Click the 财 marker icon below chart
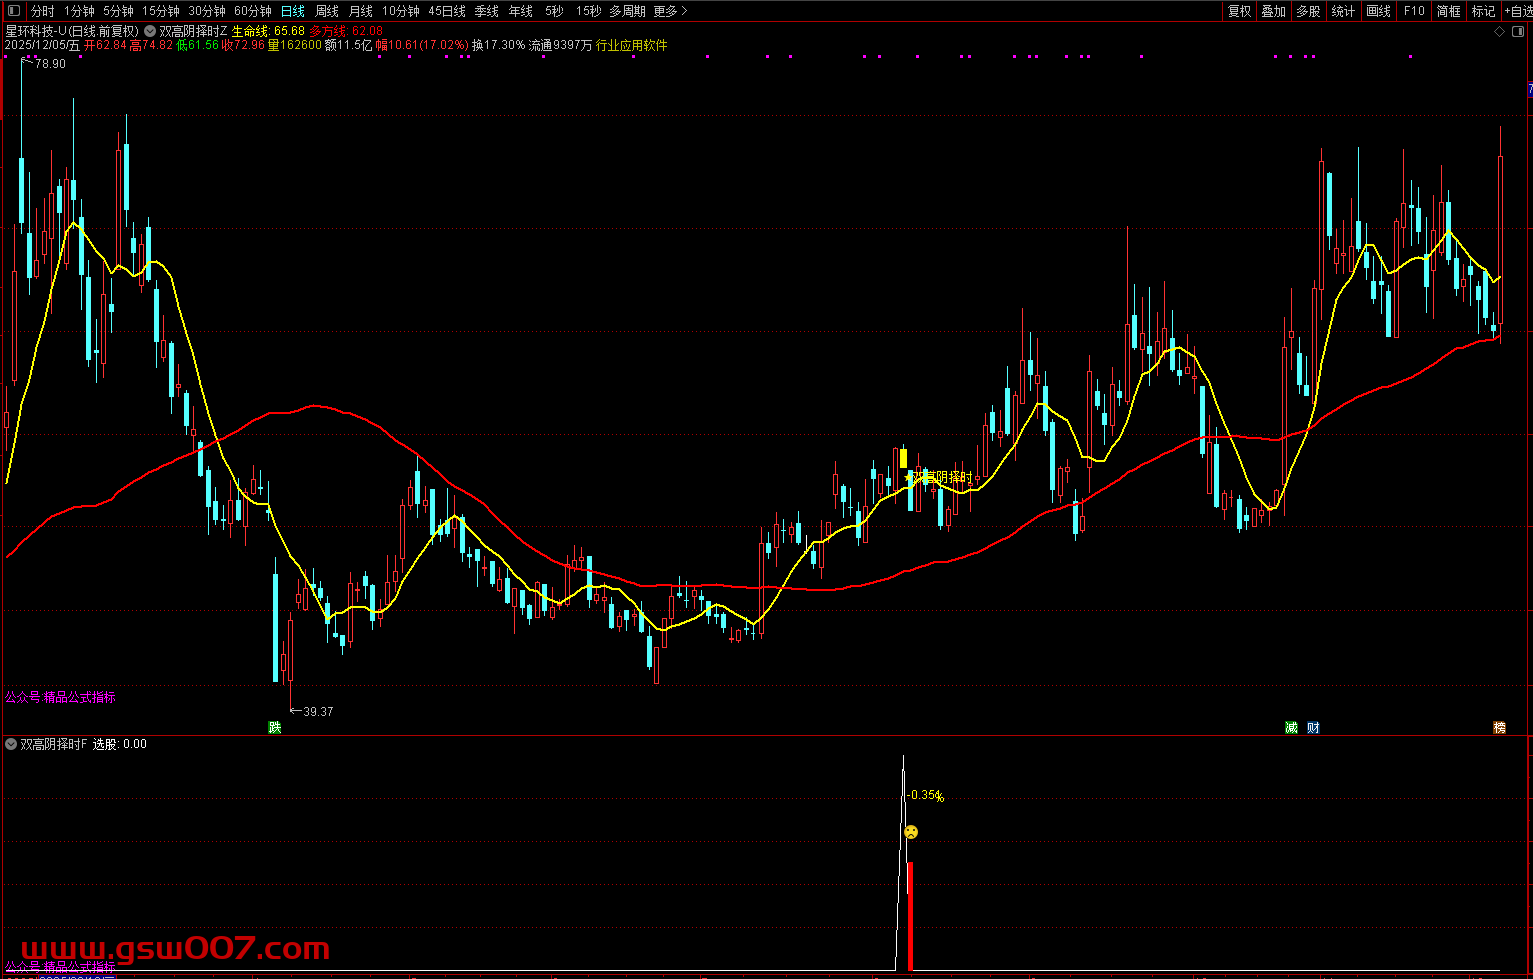Image resolution: width=1533 pixels, height=979 pixels. pos(1313,727)
